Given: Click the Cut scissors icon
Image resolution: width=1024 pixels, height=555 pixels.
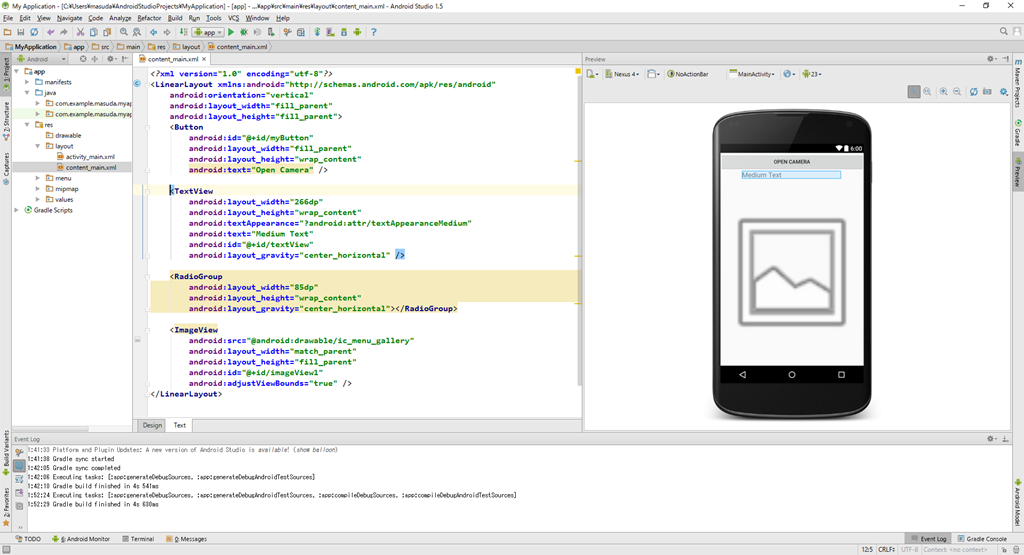Looking at the screenshot, I should pyautogui.click(x=81, y=32).
